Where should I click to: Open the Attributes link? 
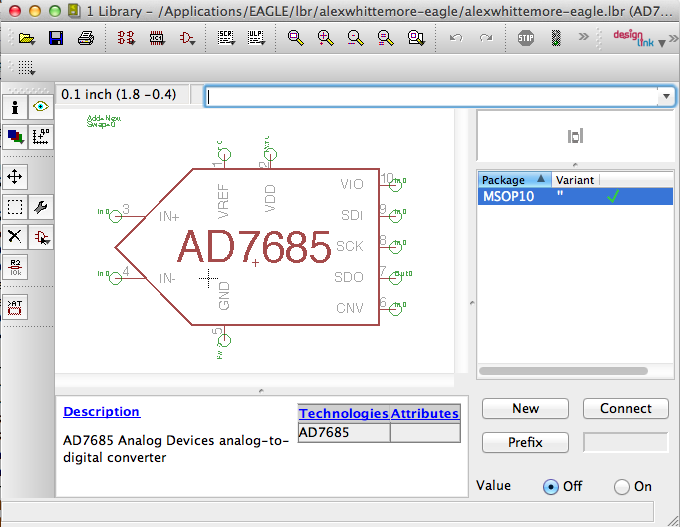coord(425,413)
